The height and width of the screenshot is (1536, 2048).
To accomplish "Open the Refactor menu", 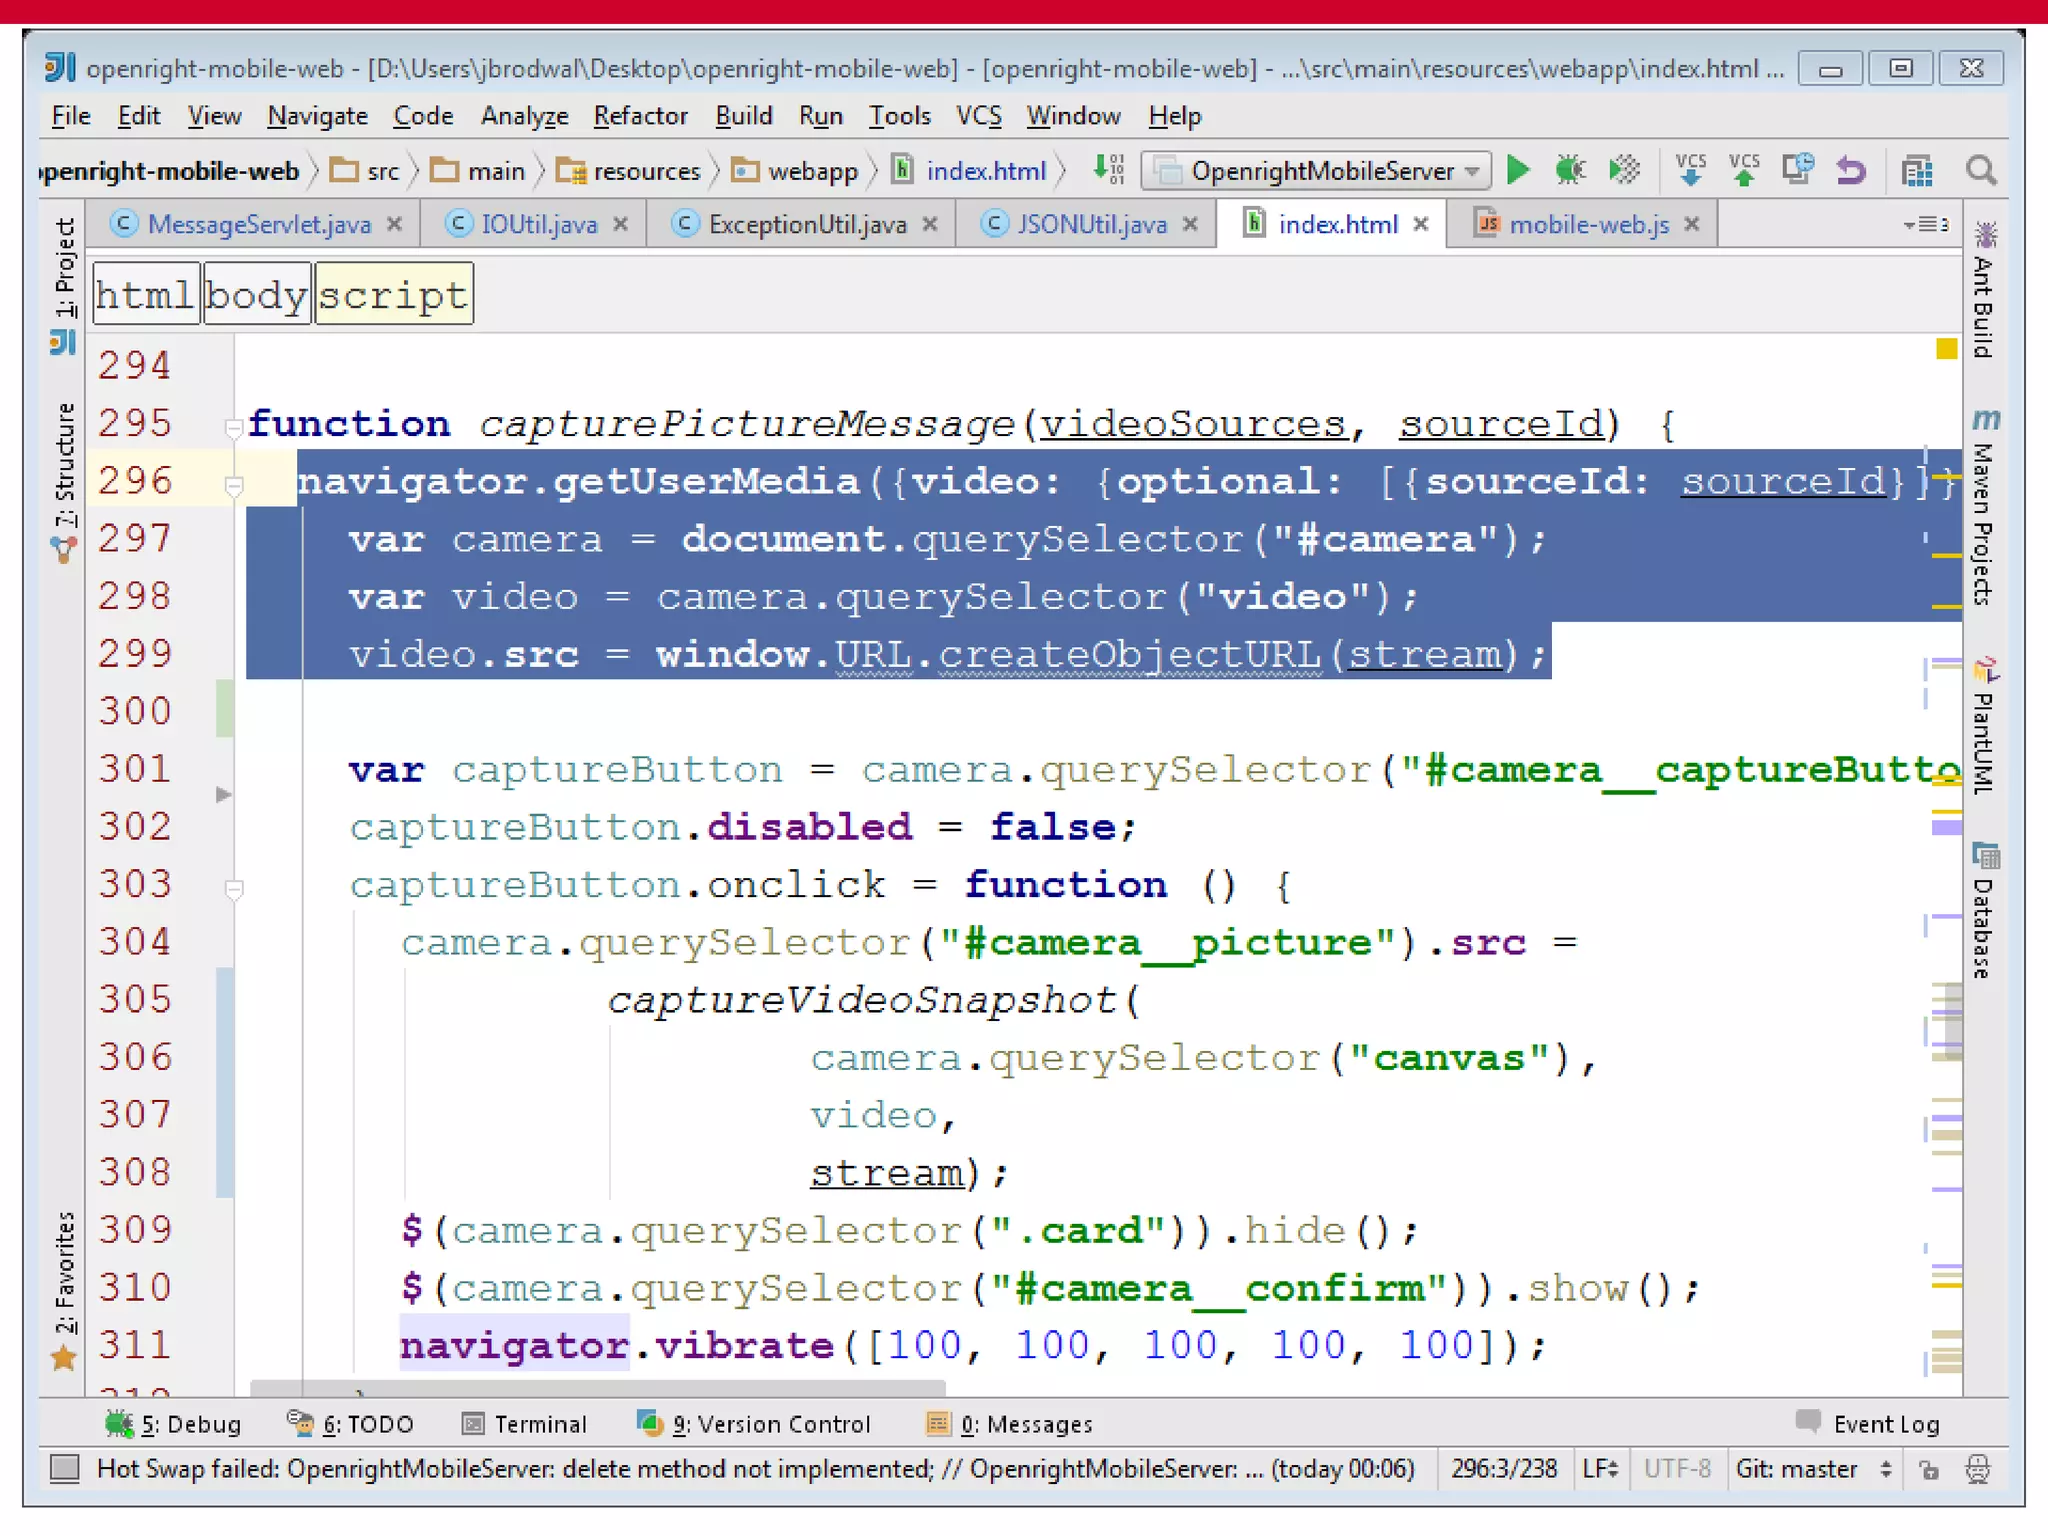I will [x=640, y=116].
